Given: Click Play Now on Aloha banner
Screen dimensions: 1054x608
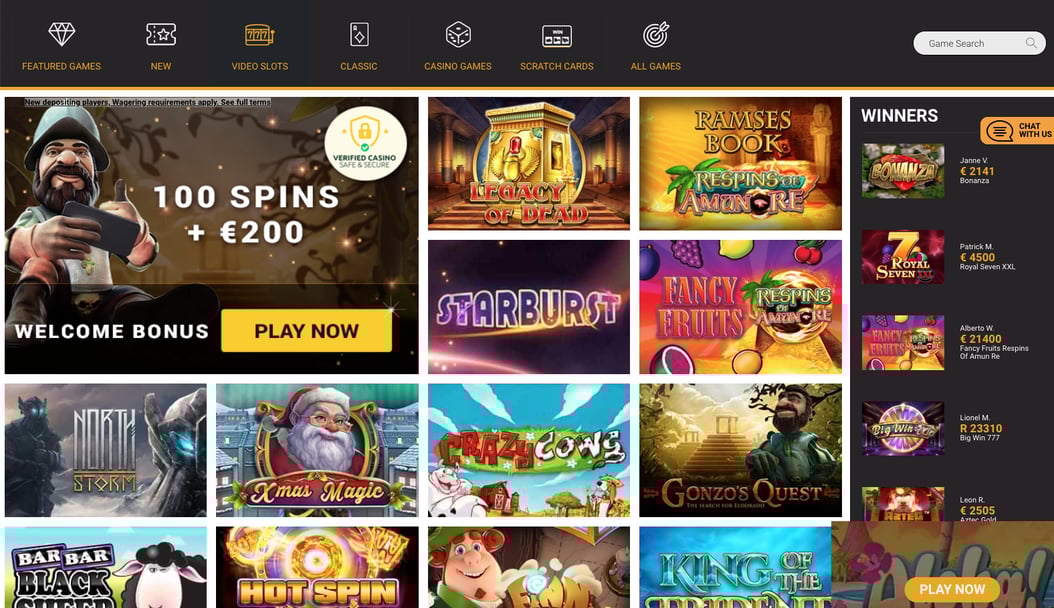Looking at the screenshot, I should pos(952,589).
